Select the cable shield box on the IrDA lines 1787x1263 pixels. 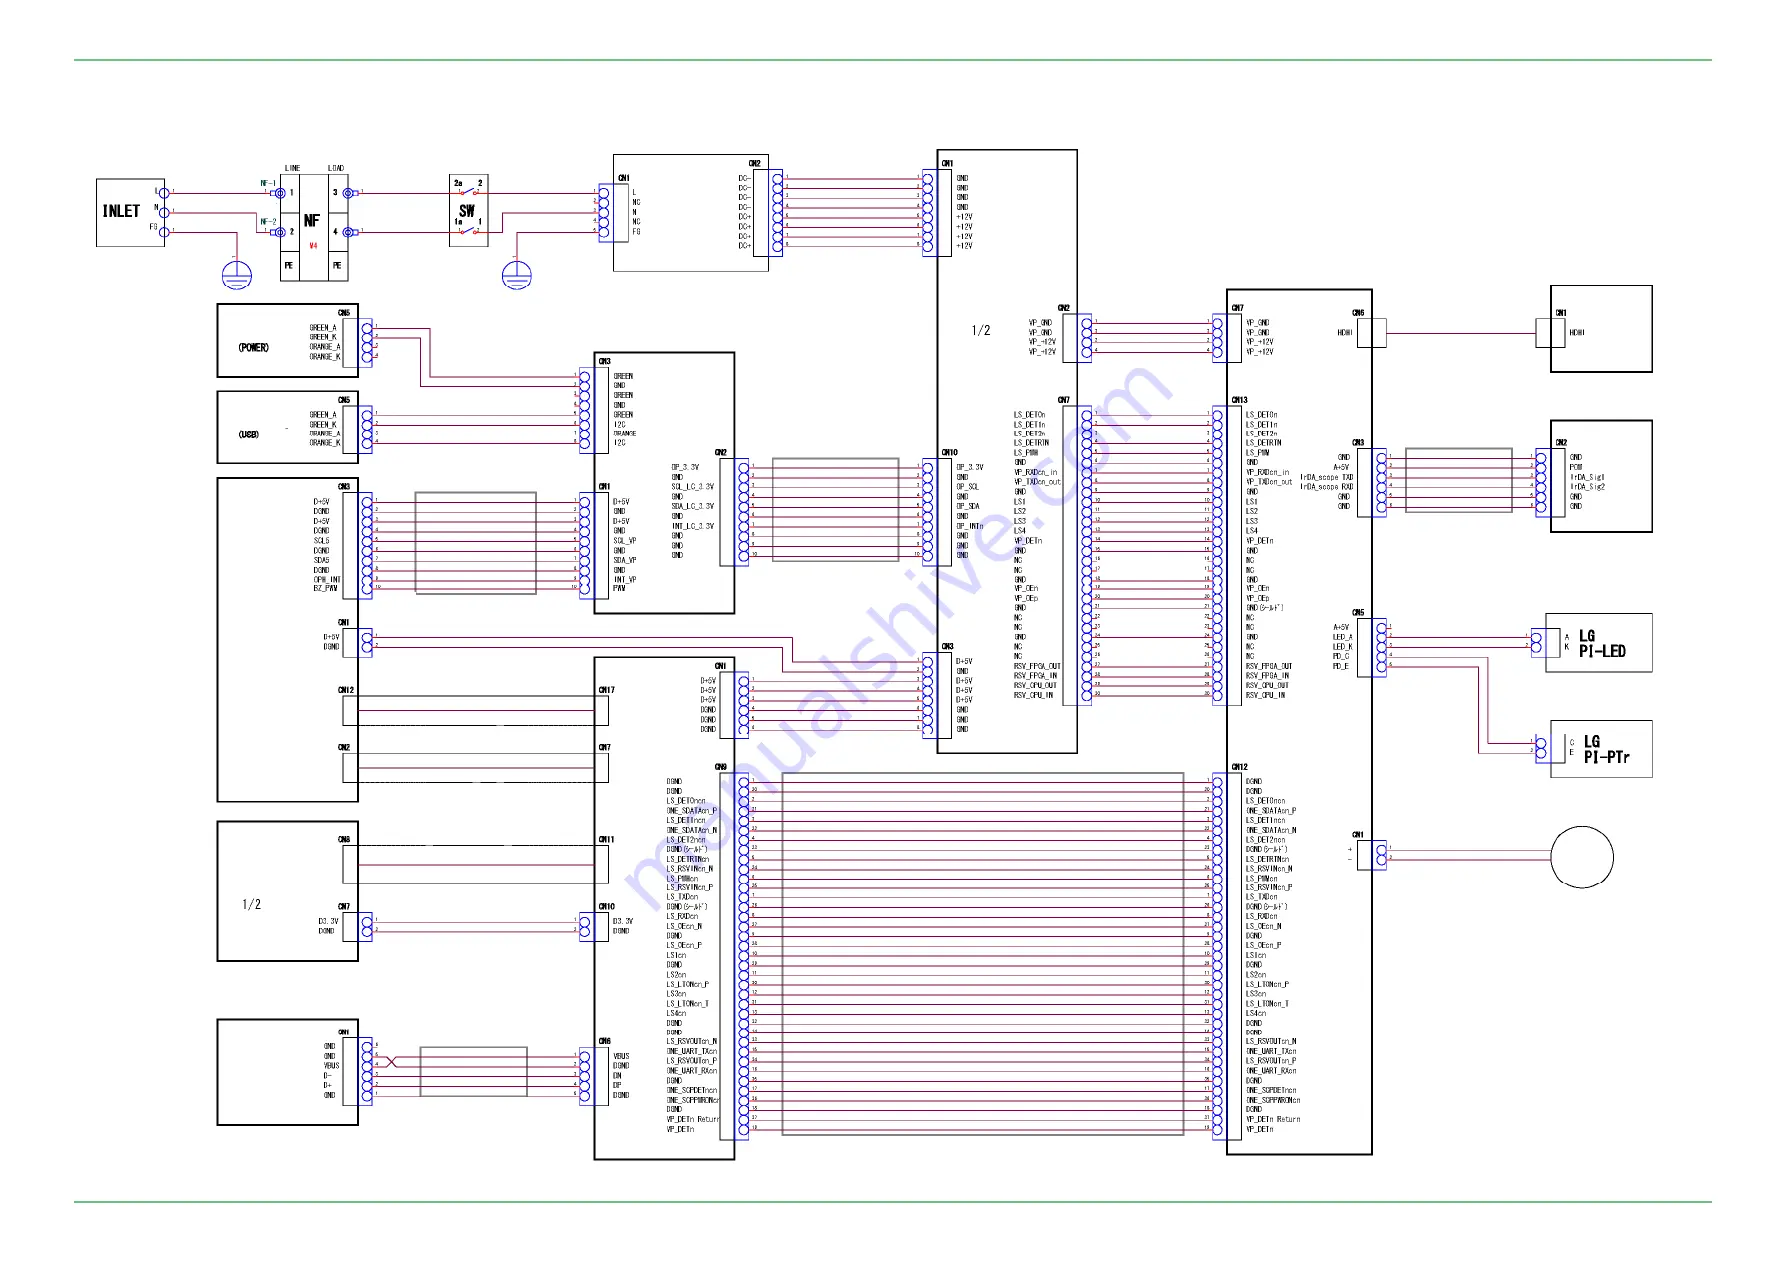point(1458,480)
